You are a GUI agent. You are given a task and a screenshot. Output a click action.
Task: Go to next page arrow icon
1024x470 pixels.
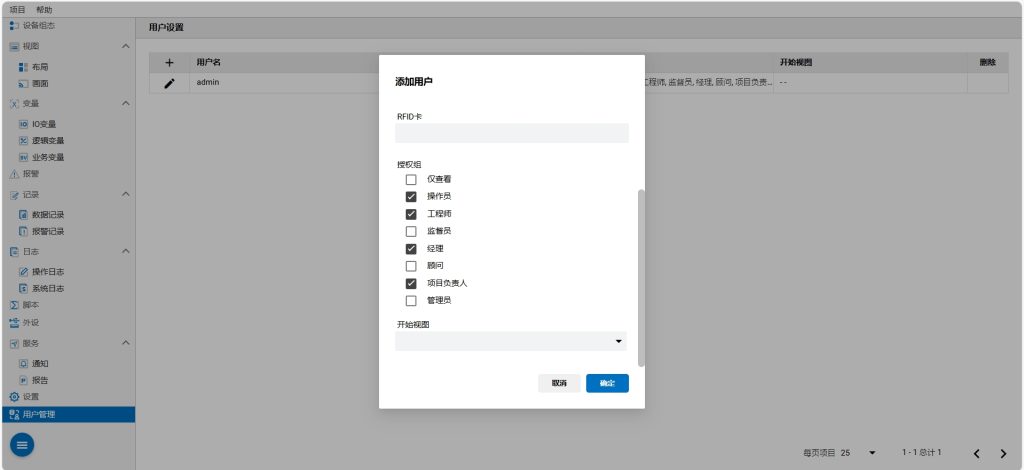point(1002,453)
